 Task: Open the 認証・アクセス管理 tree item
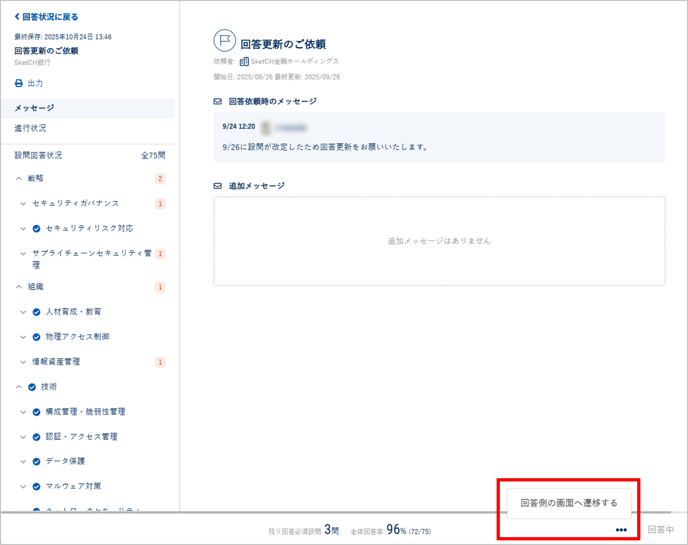click(81, 437)
